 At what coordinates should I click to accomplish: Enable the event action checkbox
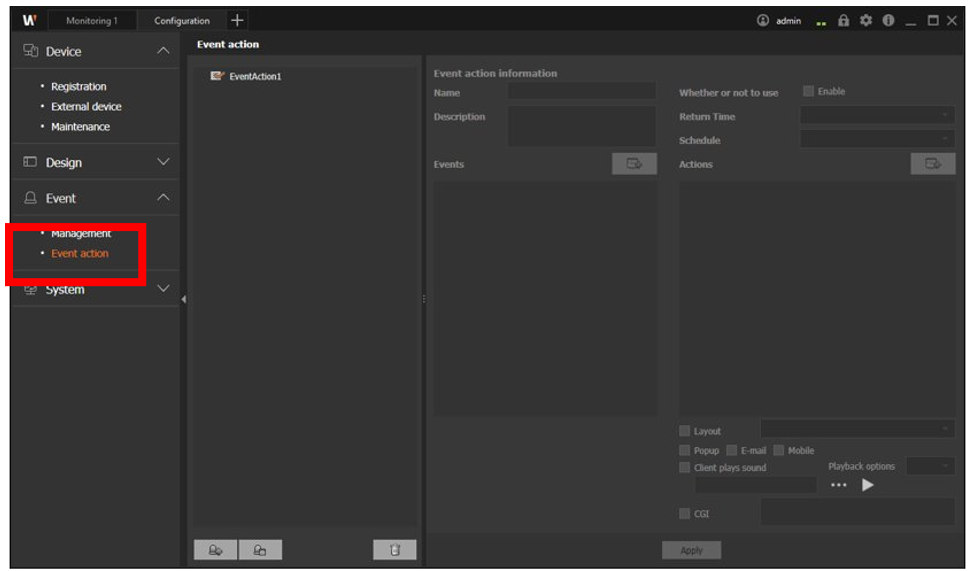click(808, 91)
